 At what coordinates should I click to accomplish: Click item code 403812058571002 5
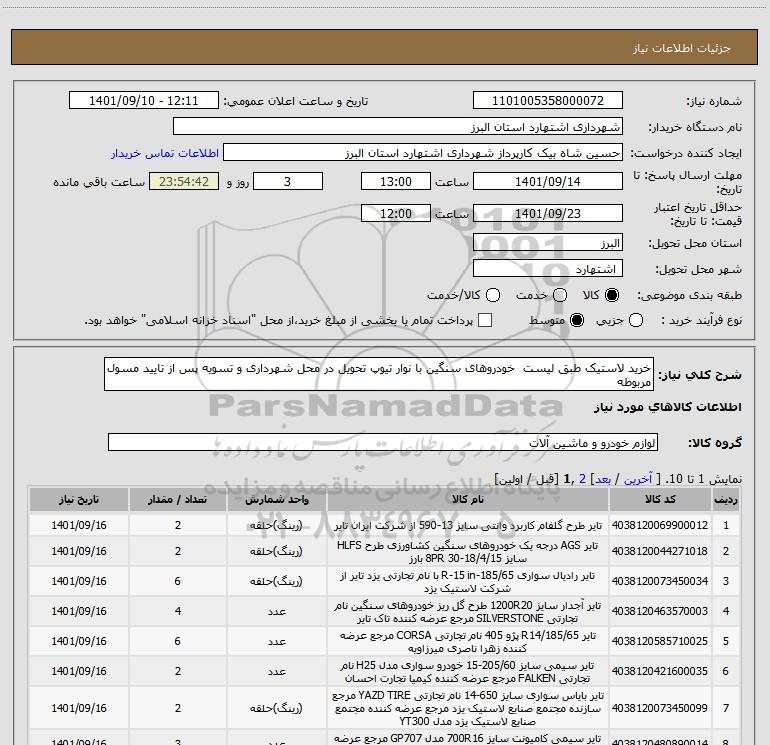click(660, 641)
